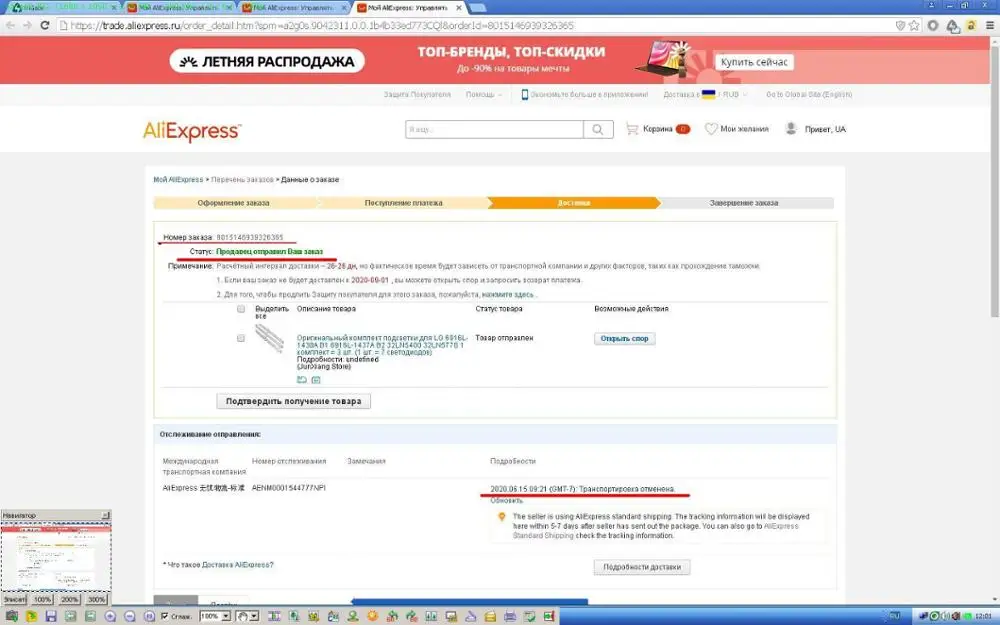The width and height of the screenshot is (1000, 625).
Task: Click the AliExpress logo
Action: 192,131
